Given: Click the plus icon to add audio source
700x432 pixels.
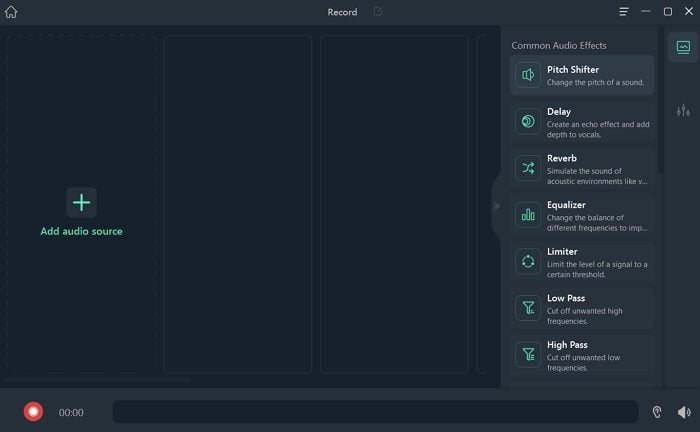Looking at the screenshot, I should click(x=81, y=202).
